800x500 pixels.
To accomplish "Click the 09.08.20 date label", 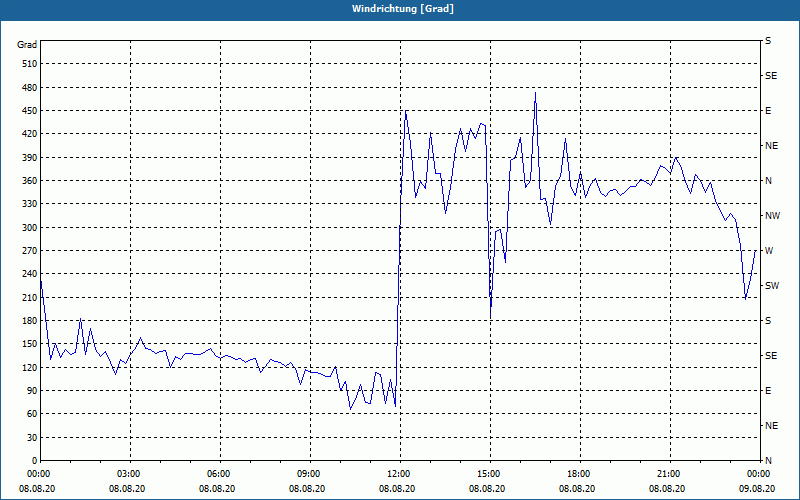I will point(757,489).
